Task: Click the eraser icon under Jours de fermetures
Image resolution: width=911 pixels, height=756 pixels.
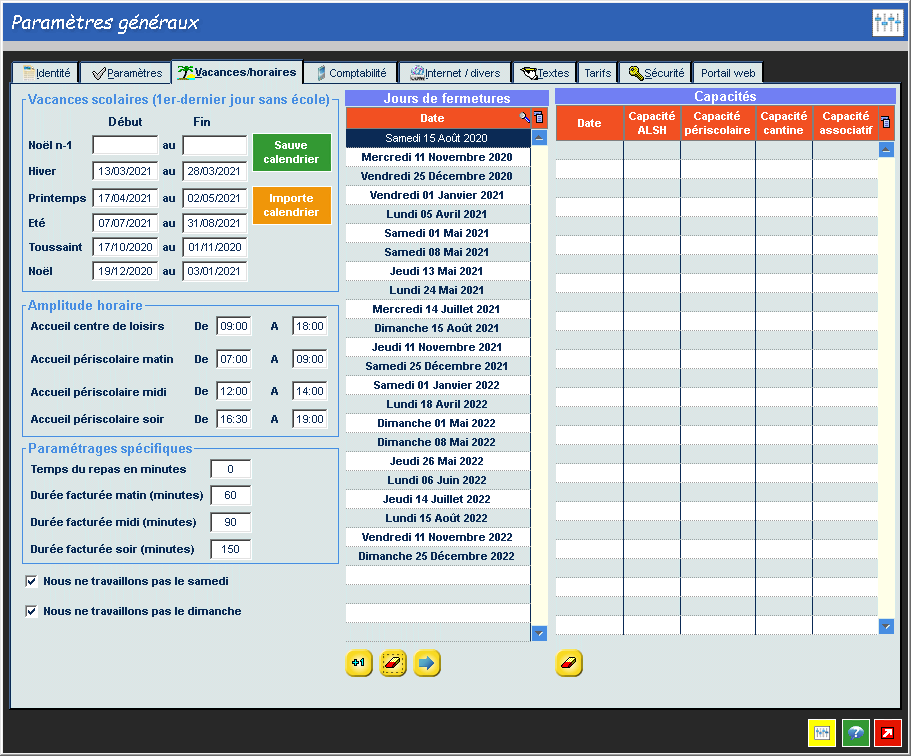Action: coord(393,663)
